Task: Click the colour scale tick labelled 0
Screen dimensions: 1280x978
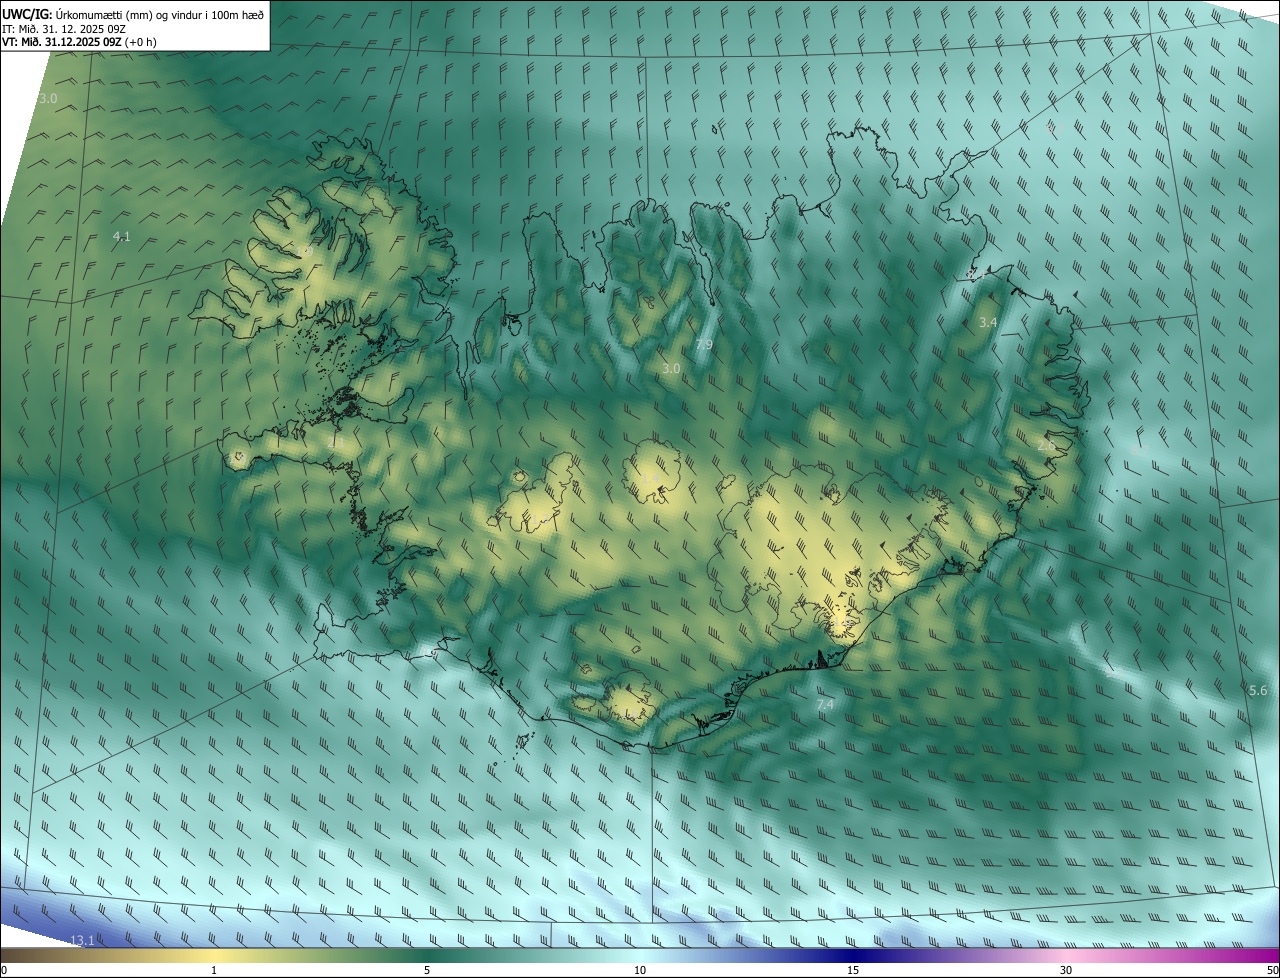Action: pyautogui.click(x=4, y=971)
